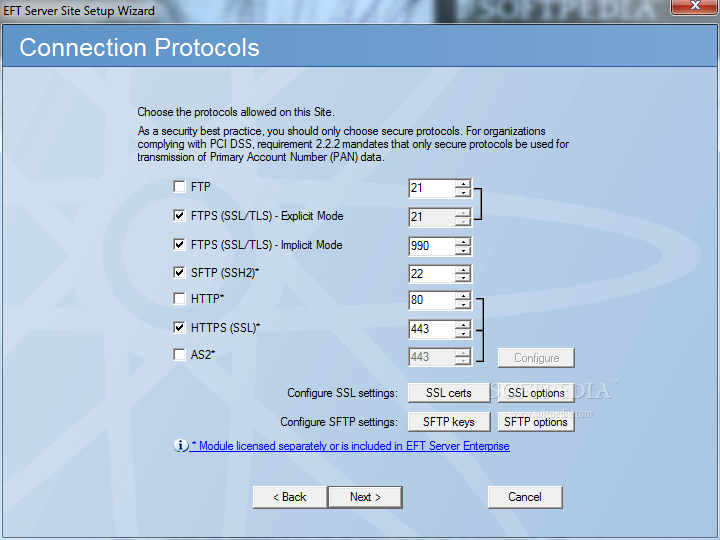Enable the HTTP protocol checkbox
Viewport: 720px width, 540px height.
coord(179,298)
